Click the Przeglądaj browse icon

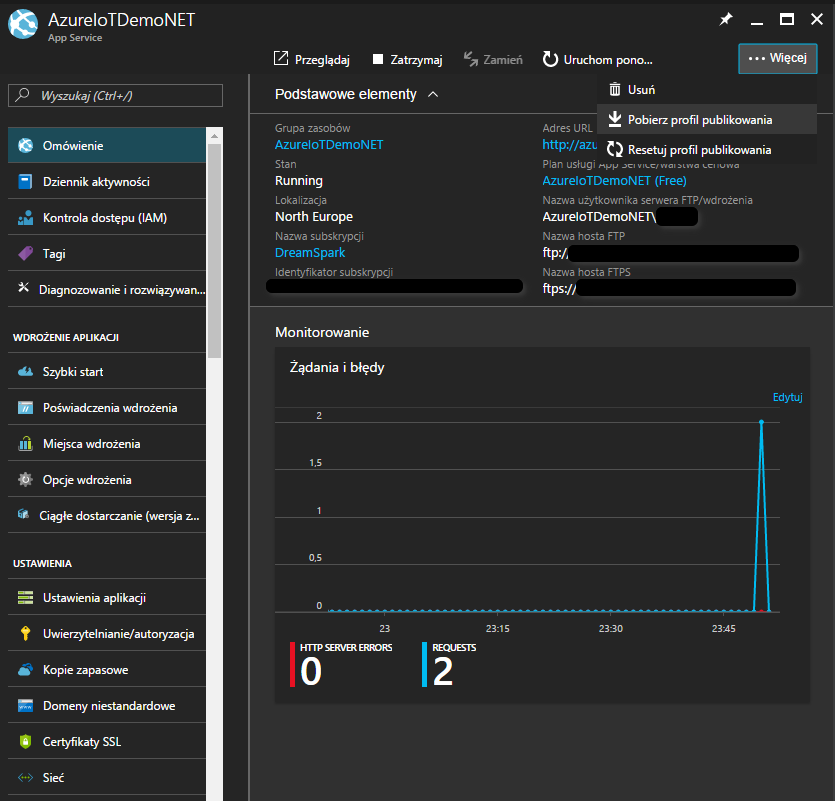click(281, 59)
